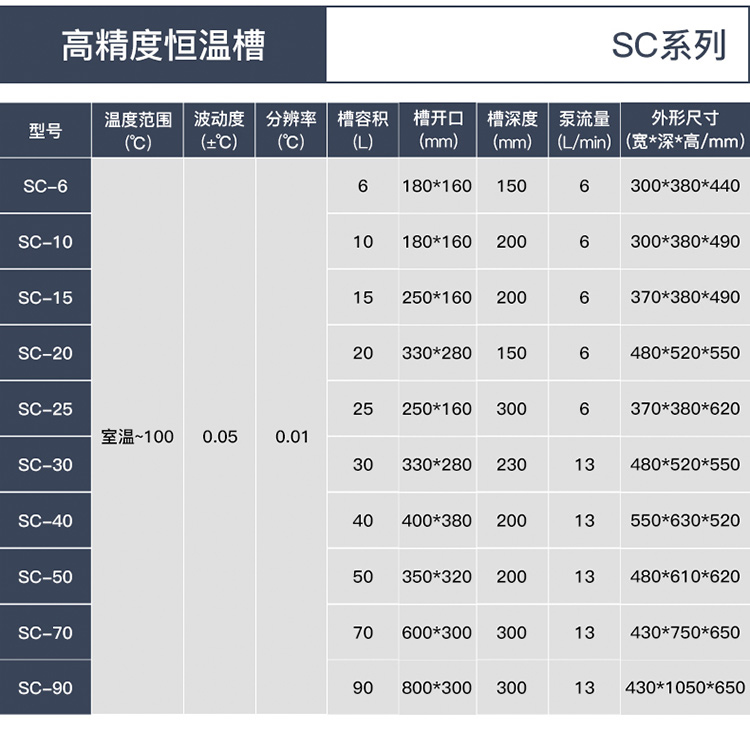
Task: Click volume value 50
Action: 363,576
